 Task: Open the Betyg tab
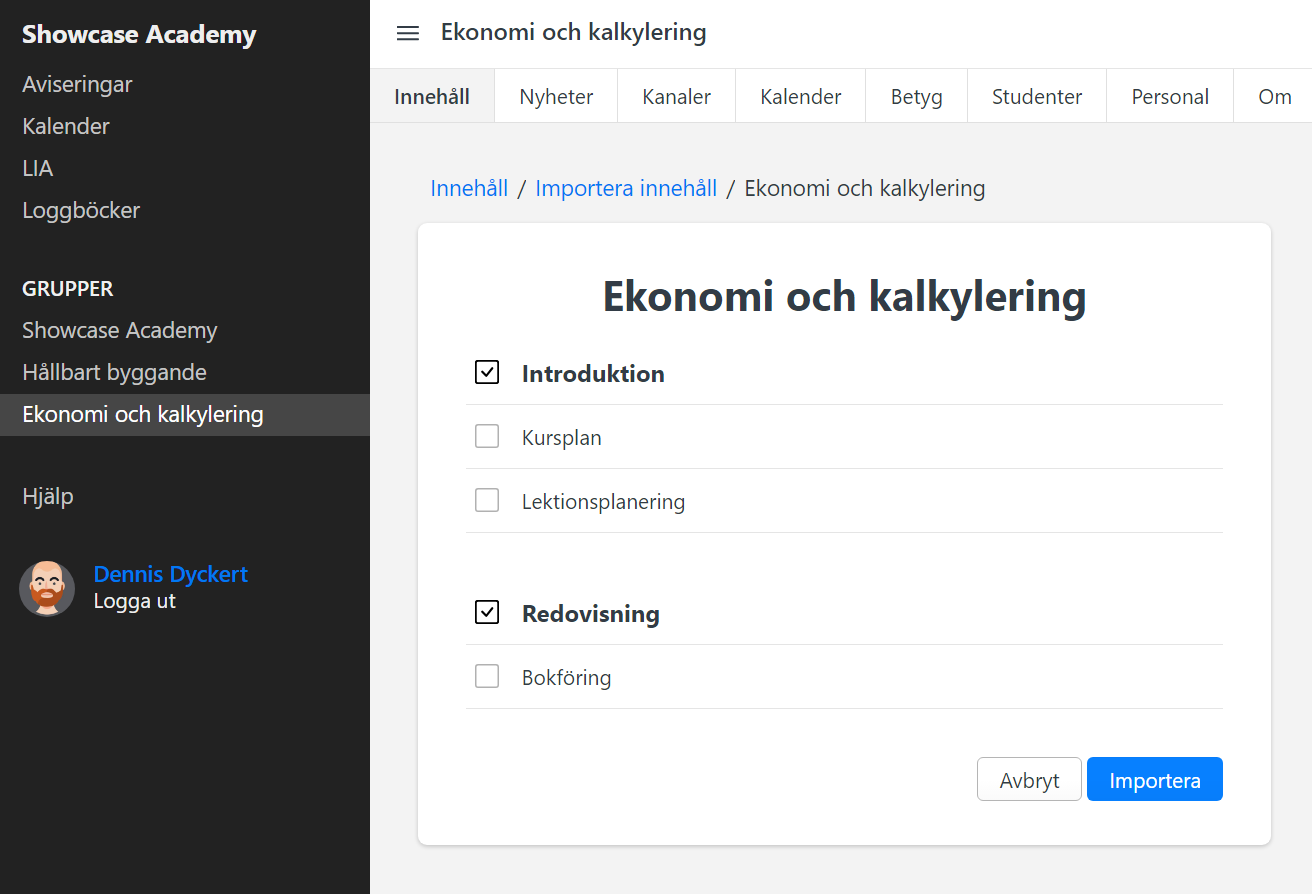click(x=917, y=97)
